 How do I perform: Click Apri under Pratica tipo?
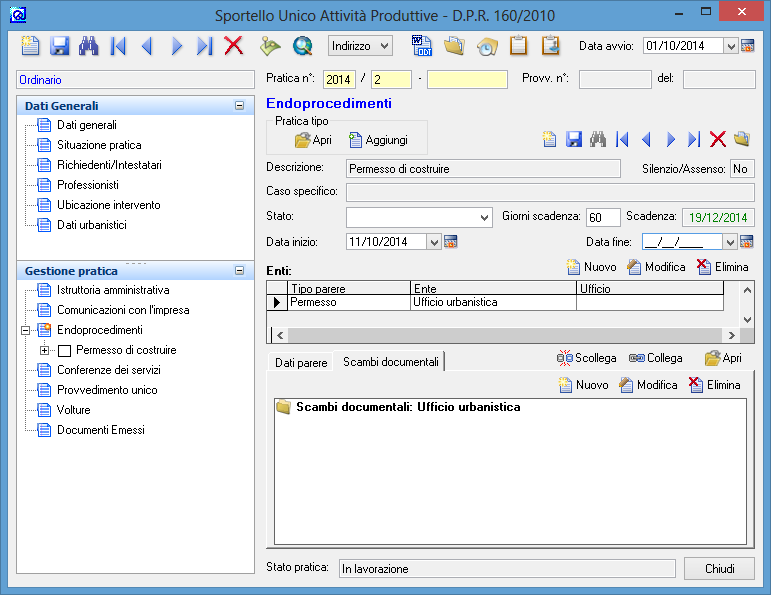[x=313, y=140]
